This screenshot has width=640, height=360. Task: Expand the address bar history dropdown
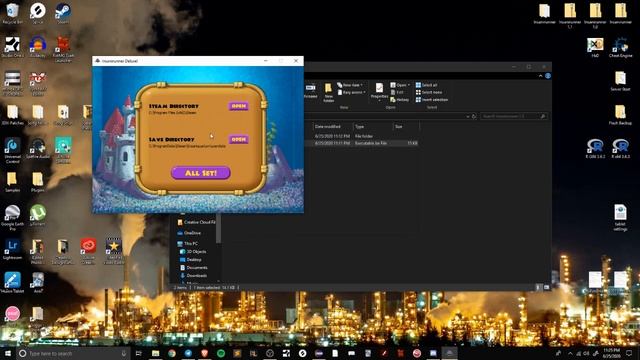point(467,116)
